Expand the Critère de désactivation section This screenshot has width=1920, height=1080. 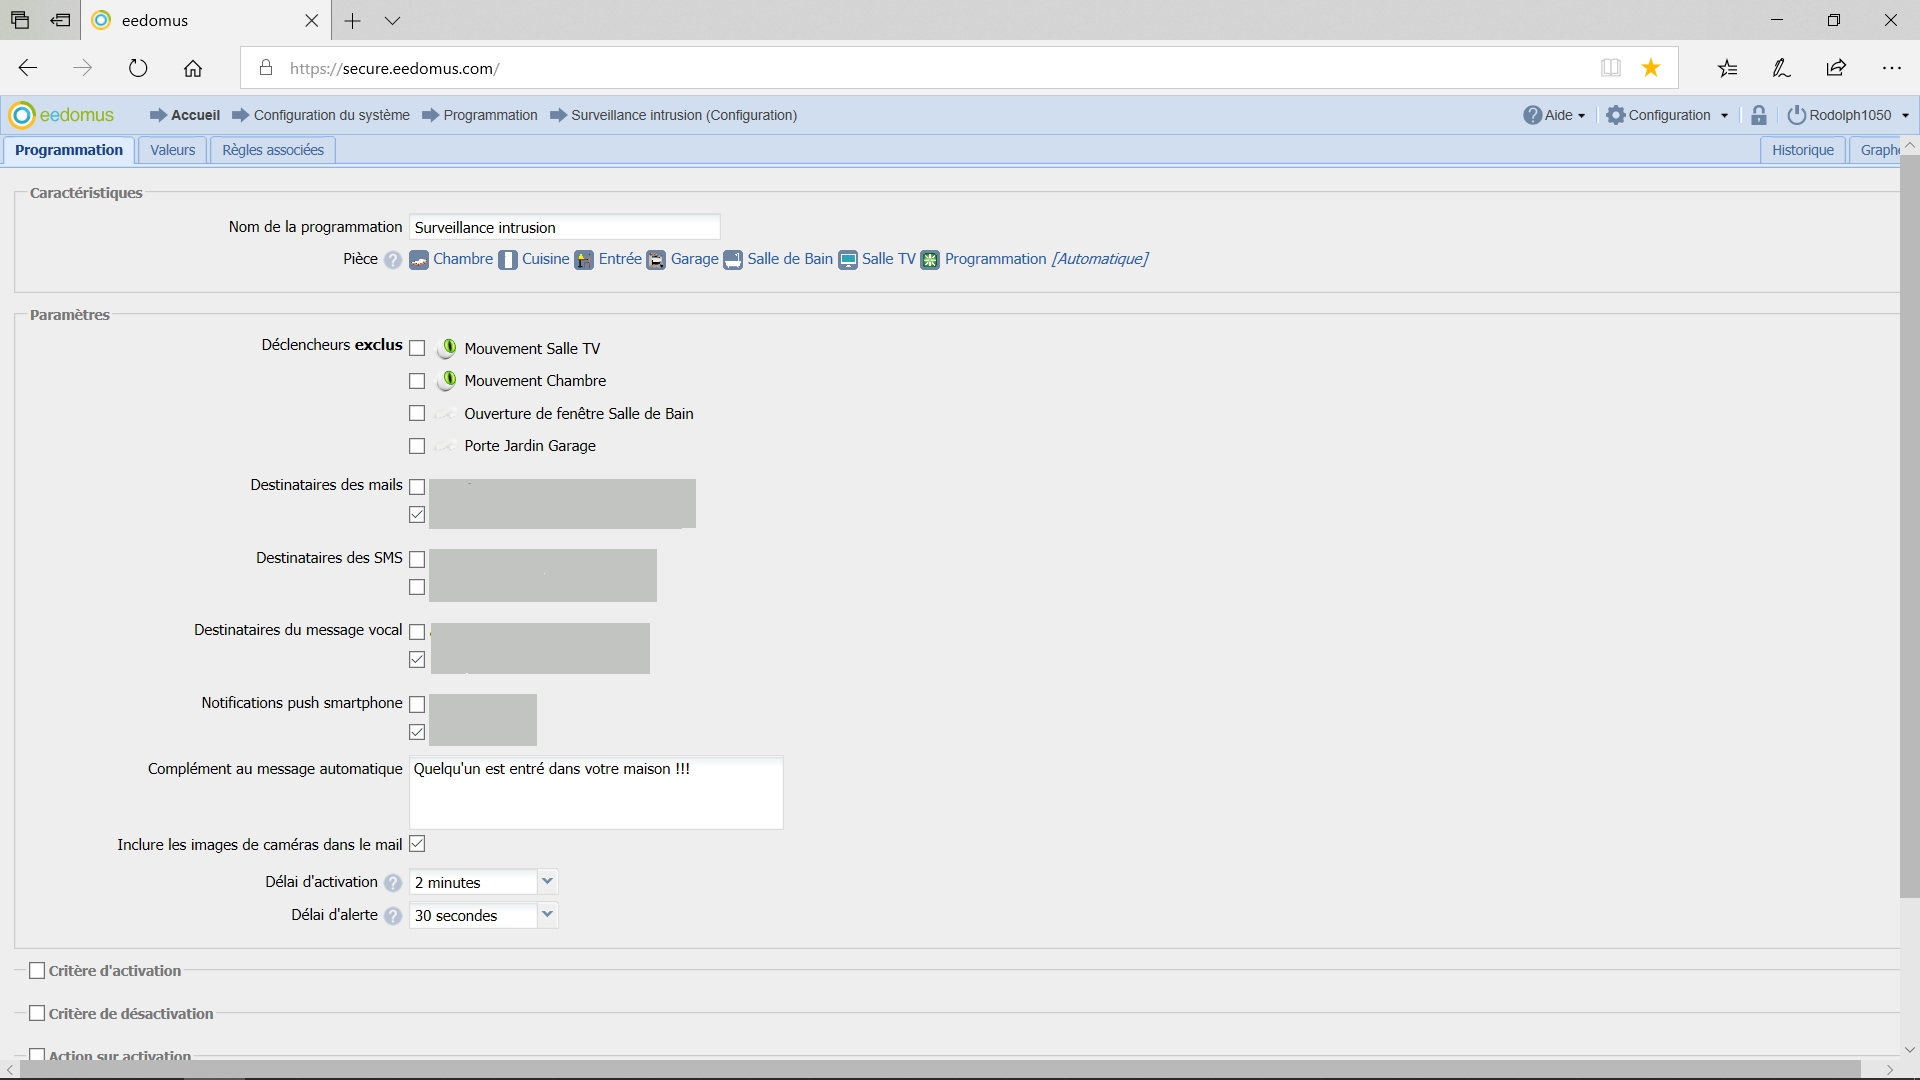(37, 1013)
